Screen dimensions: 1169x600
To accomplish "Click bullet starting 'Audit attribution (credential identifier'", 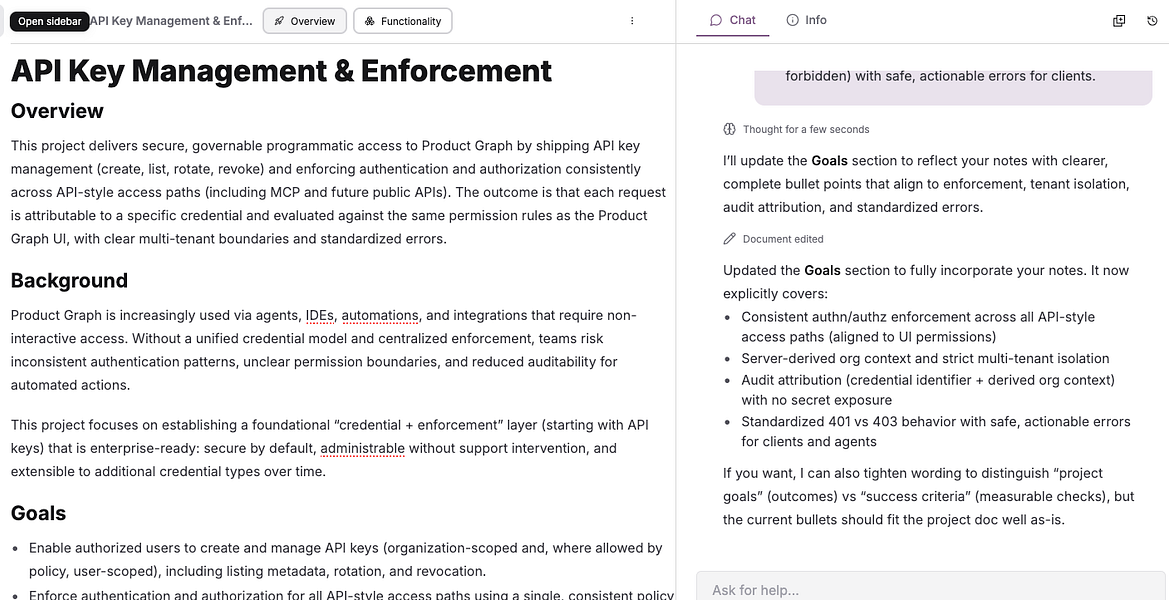I will [x=927, y=390].
